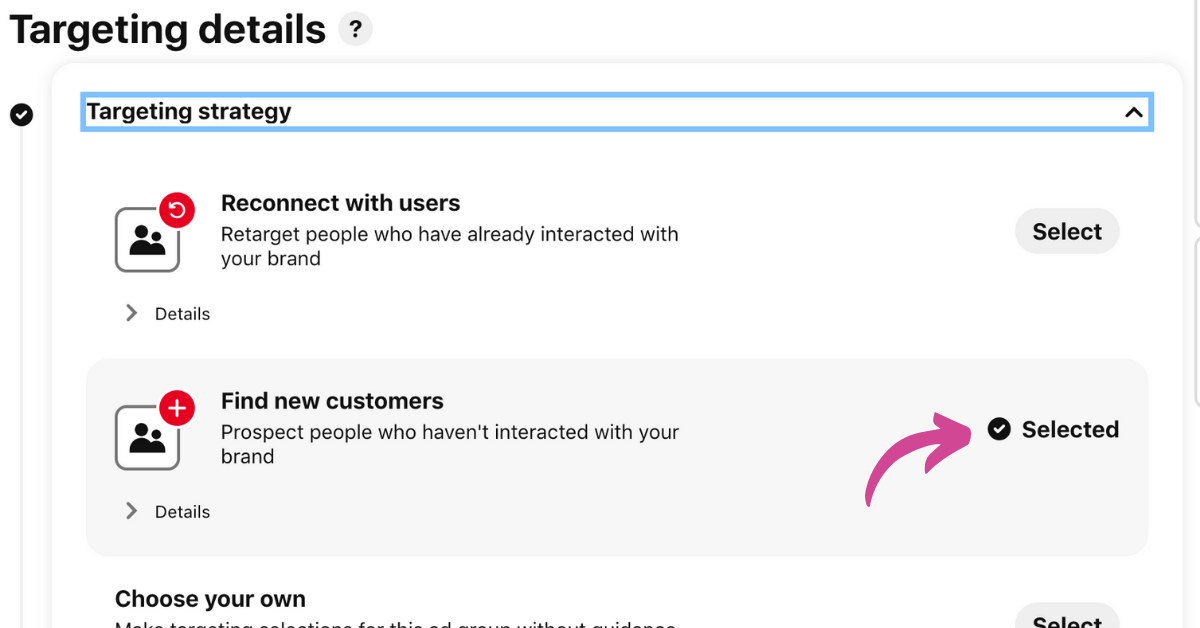This screenshot has height=628, width=1200.
Task: Click the Reconnect with users audience icon
Action: 147,240
